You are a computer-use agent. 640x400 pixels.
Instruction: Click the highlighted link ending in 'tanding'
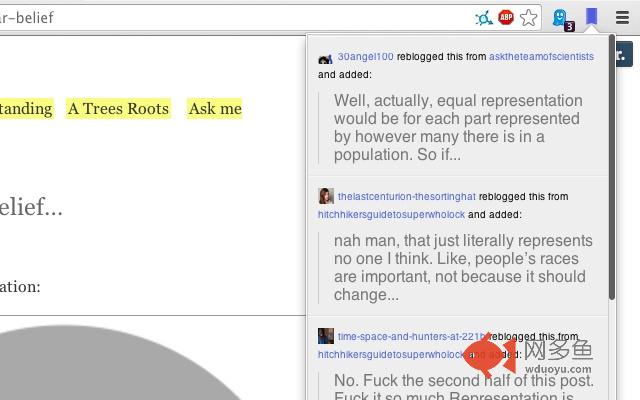click(x=27, y=109)
